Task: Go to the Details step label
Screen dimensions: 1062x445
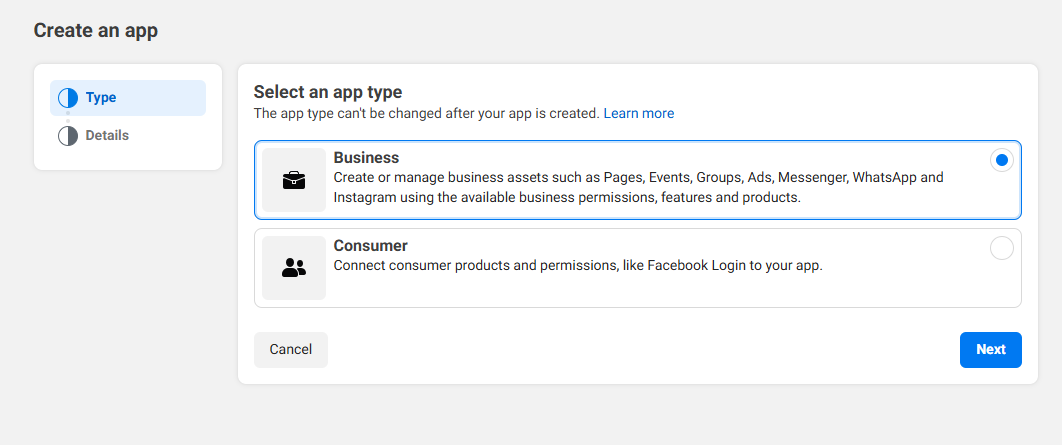Action: (107, 135)
